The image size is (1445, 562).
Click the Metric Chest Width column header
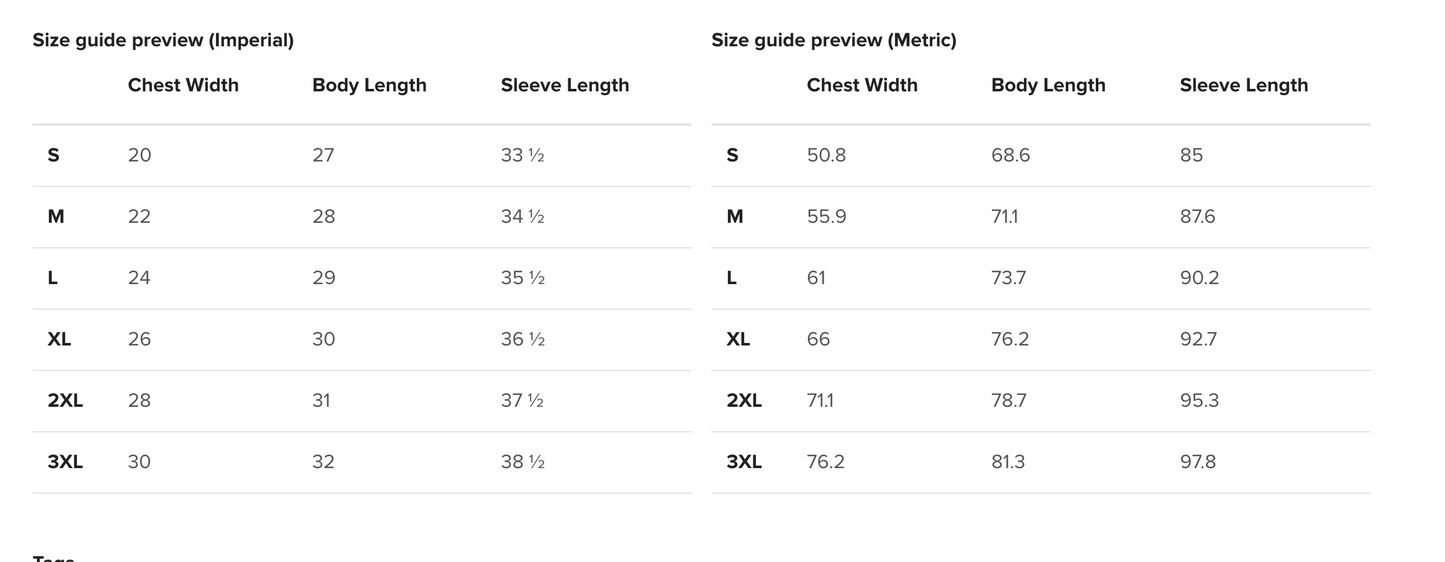pos(862,85)
